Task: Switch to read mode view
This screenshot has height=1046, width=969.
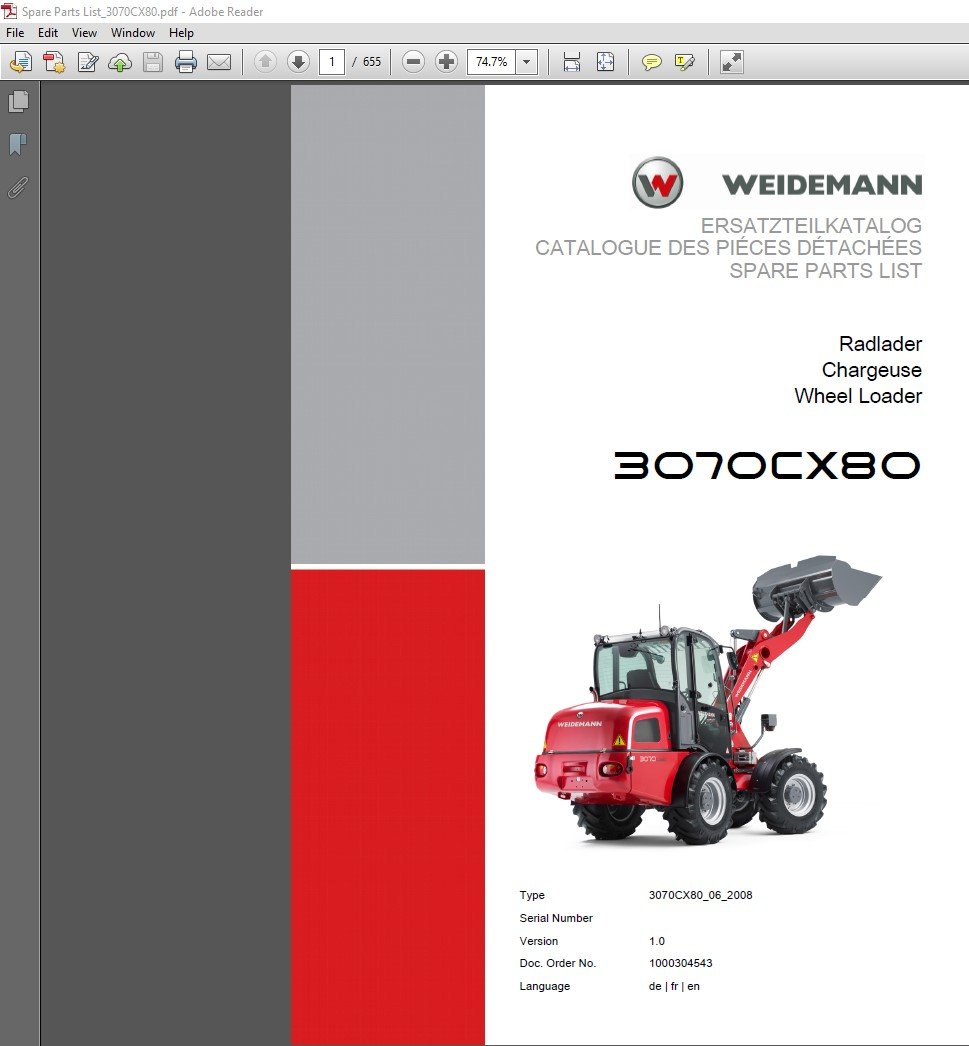Action: pyautogui.click(x=732, y=62)
